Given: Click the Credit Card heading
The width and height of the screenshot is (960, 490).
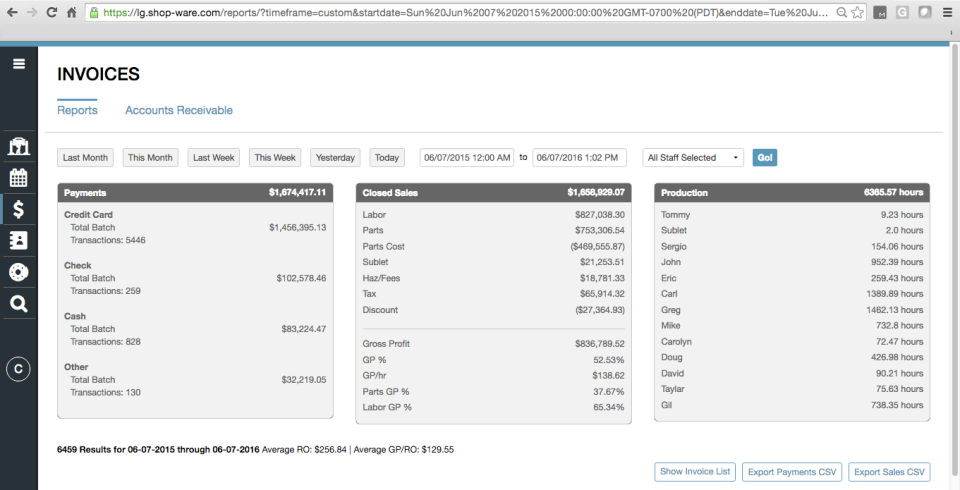Looking at the screenshot, I should coord(88,215).
